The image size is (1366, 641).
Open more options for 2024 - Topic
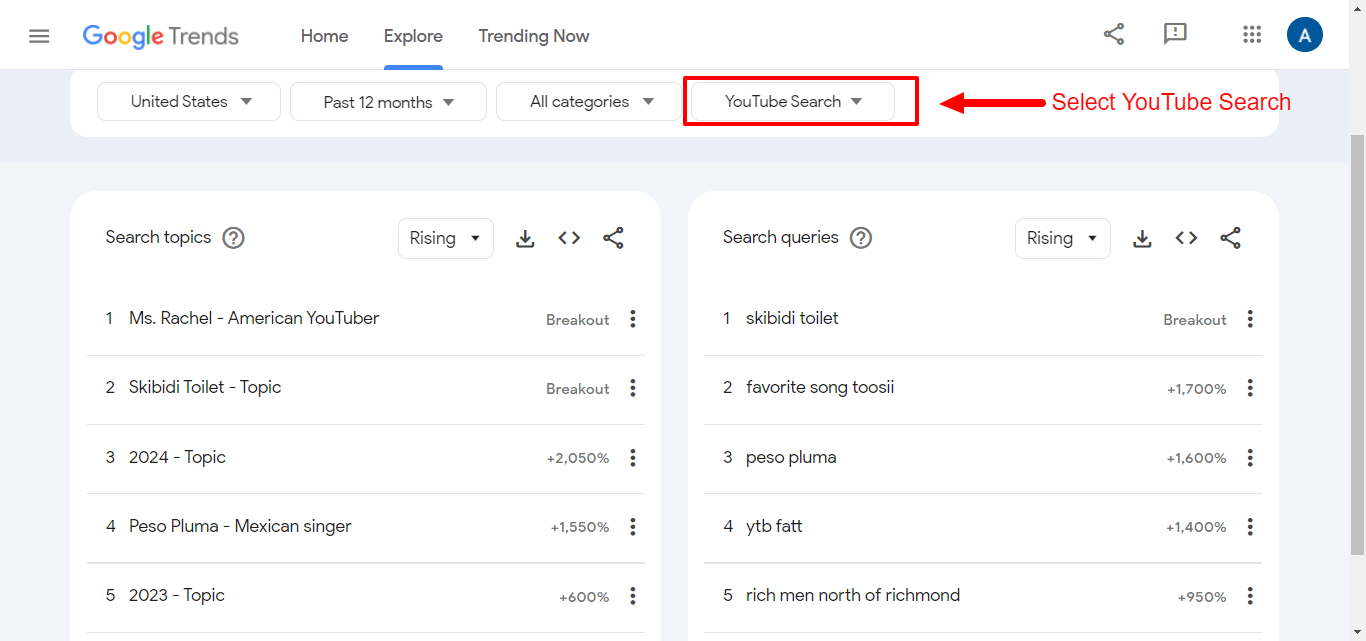[632, 458]
